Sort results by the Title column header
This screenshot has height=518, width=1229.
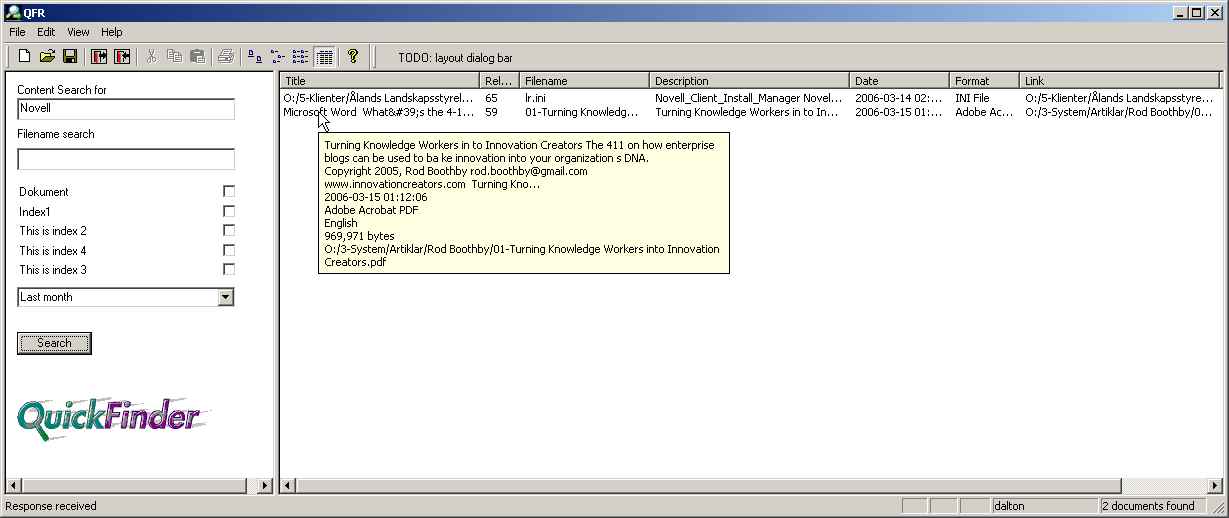pos(380,81)
